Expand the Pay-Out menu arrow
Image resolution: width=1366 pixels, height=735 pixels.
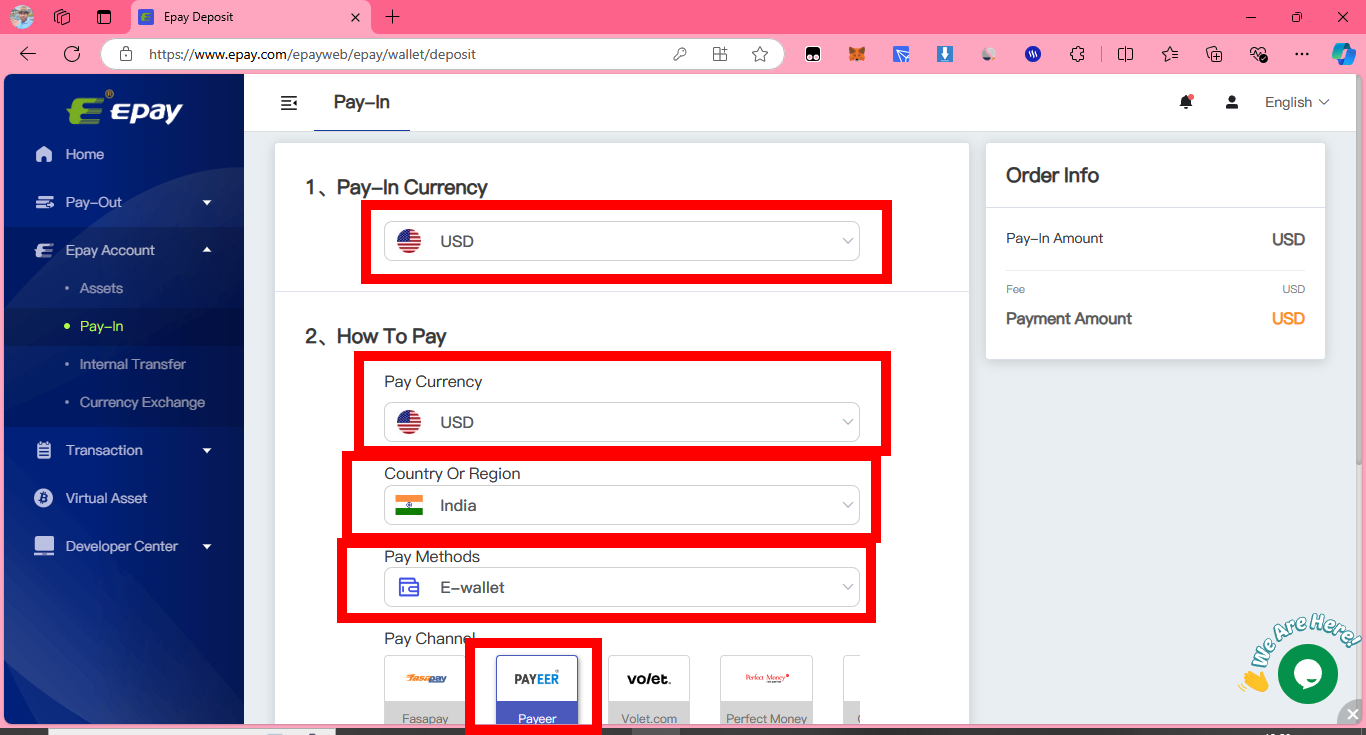207,203
